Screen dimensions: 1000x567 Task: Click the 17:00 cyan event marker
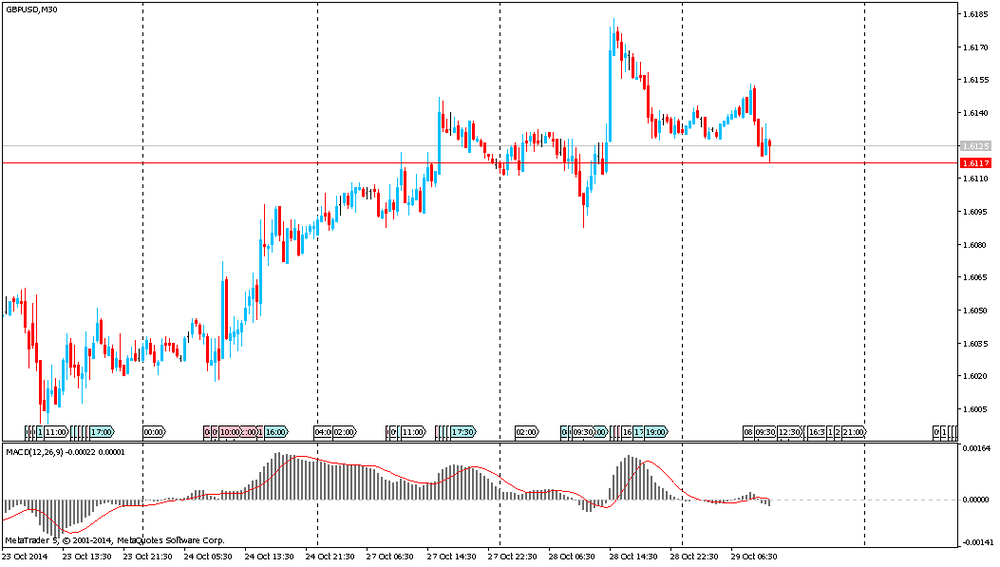click(x=101, y=432)
